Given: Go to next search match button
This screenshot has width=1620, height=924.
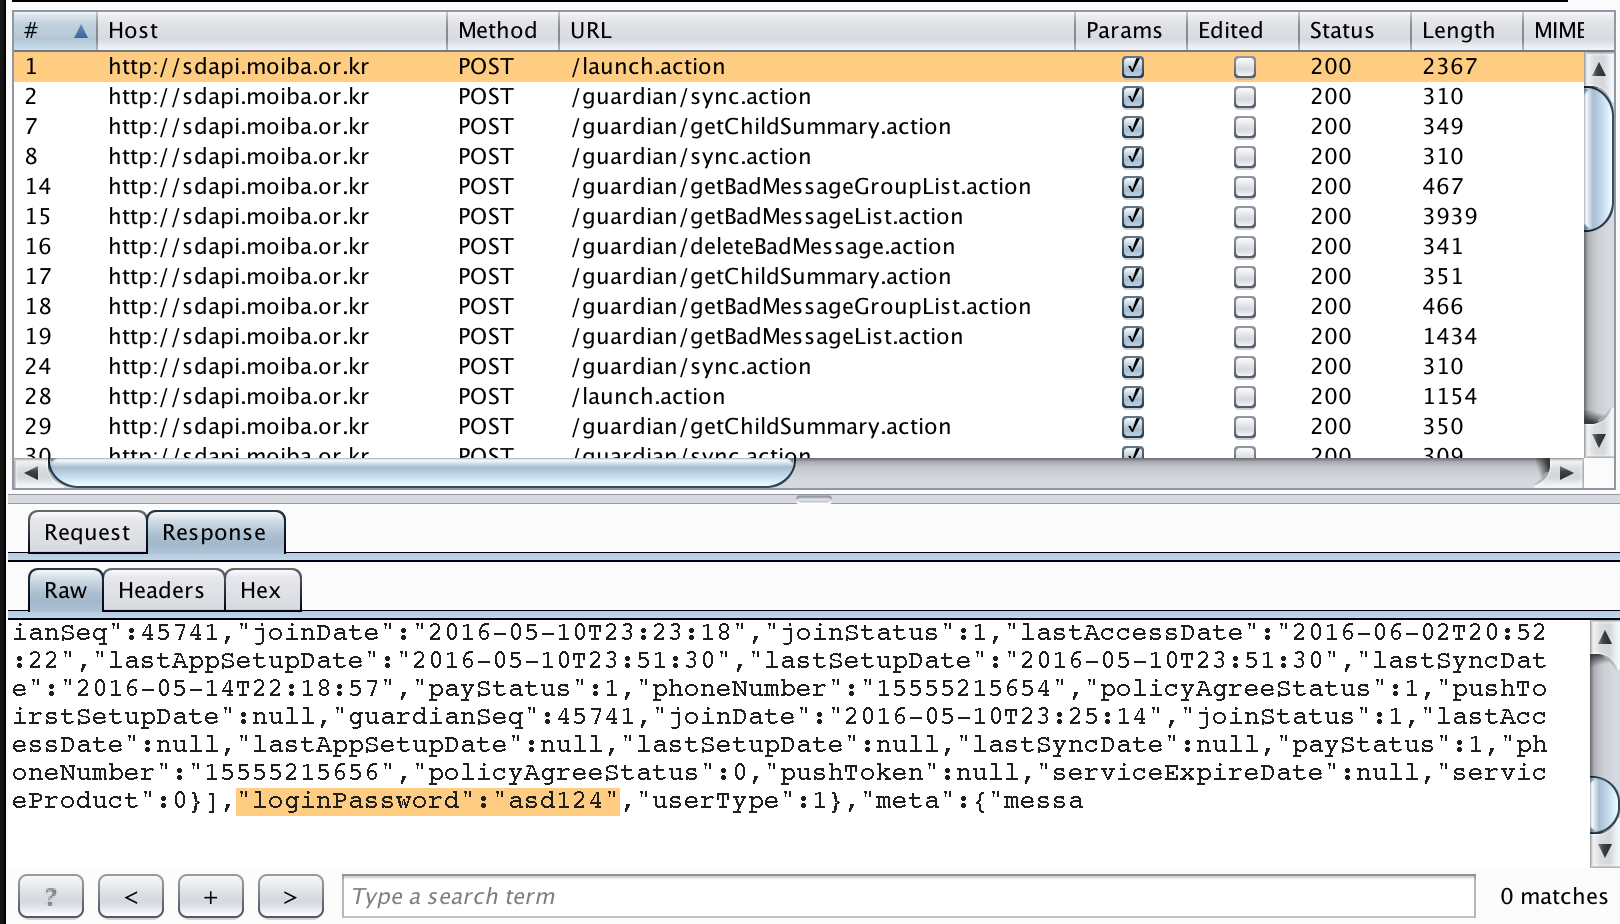Looking at the screenshot, I should tap(290, 896).
